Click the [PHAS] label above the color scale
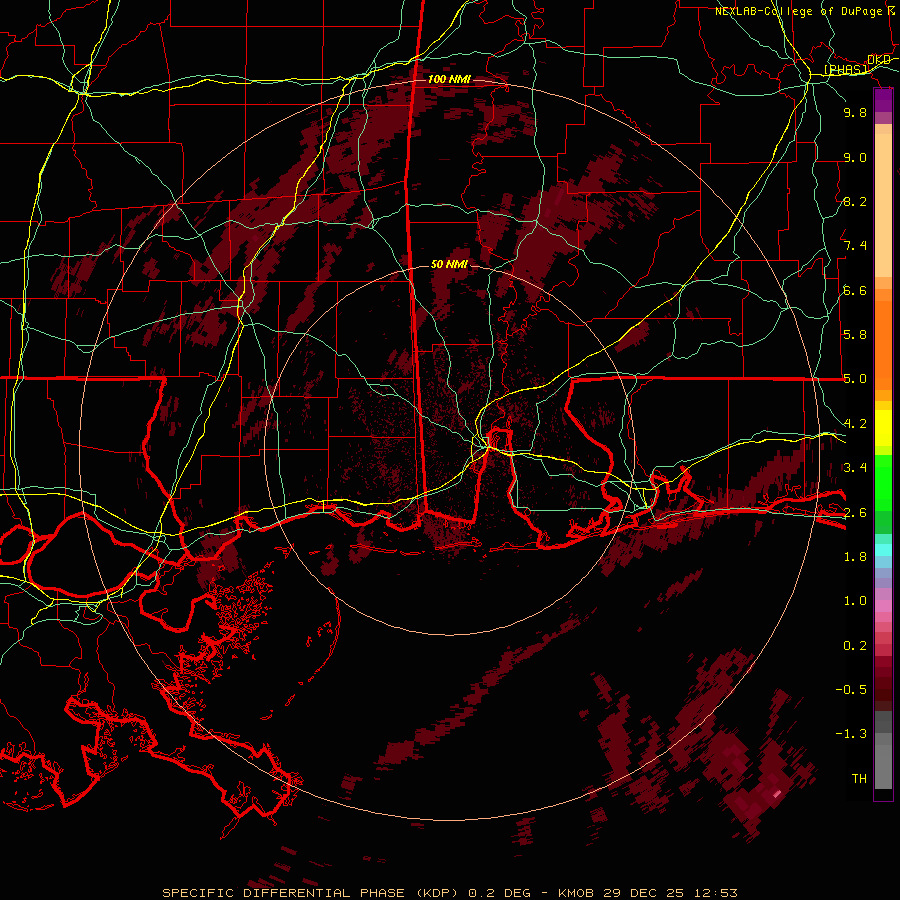 845,70
